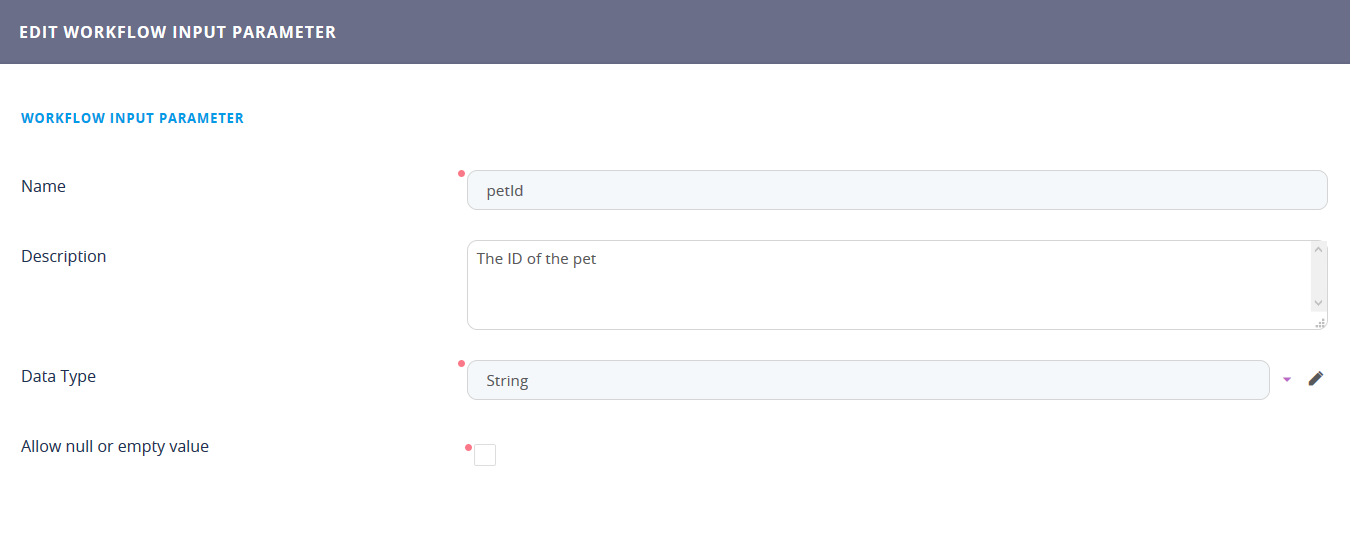Click the red required marker beside Name
The height and width of the screenshot is (539, 1350).
(x=461, y=173)
